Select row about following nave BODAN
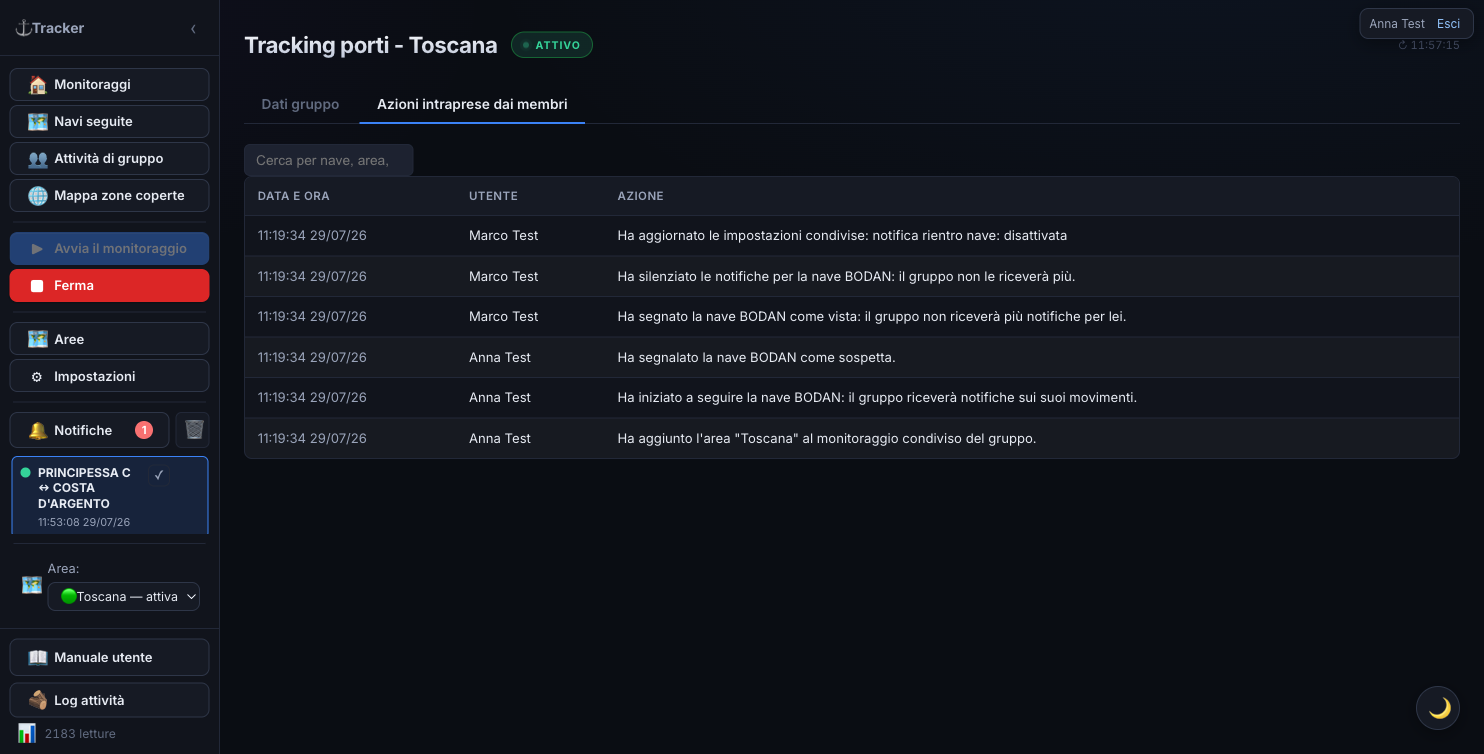1484x754 pixels. pyautogui.click(x=851, y=397)
